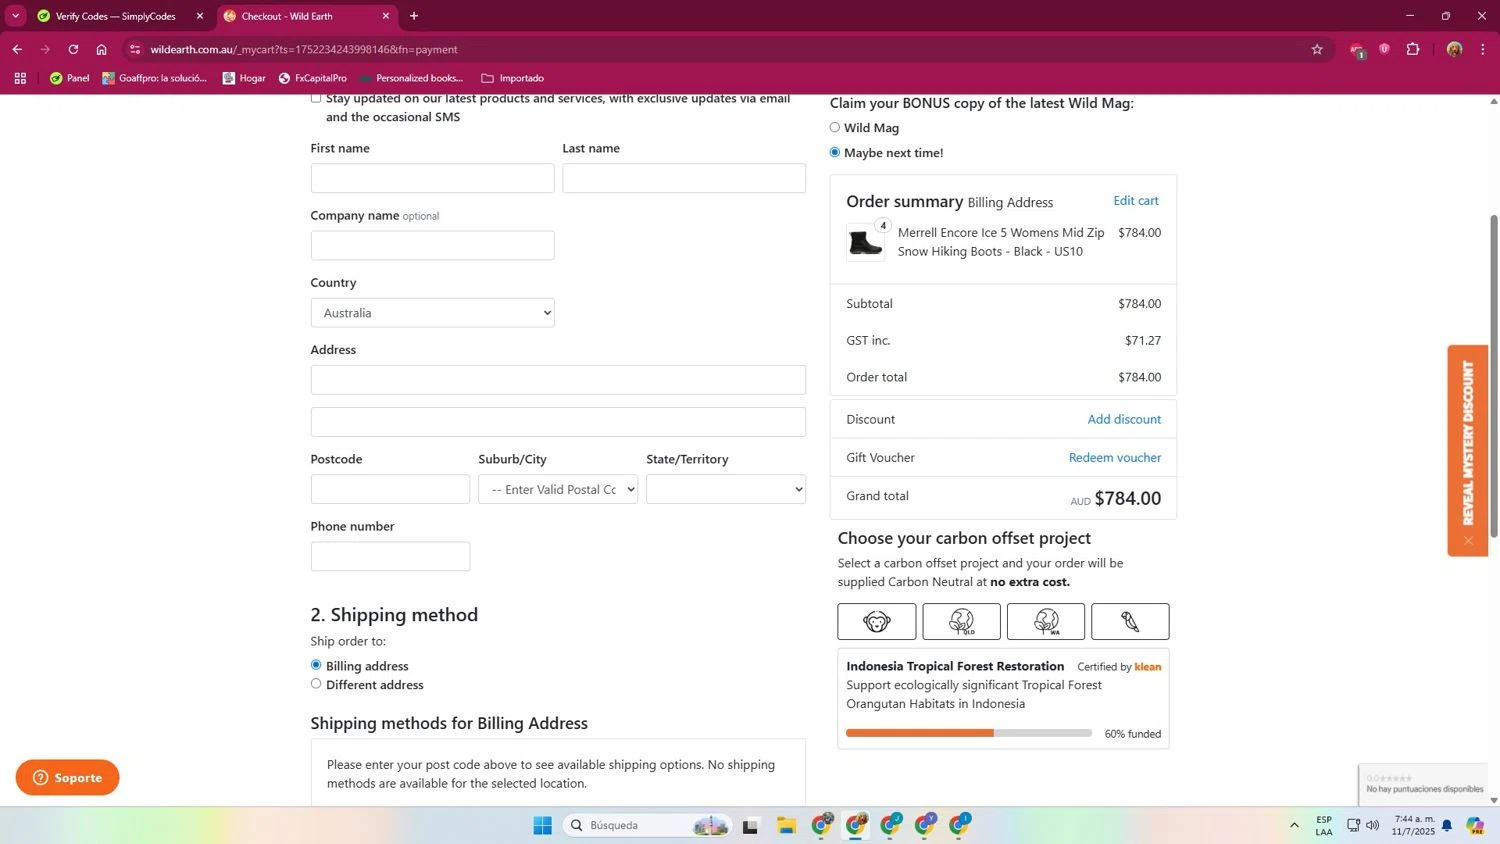Screen dimensions: 1500x844
Task: Click Redeem voucher link
Action: tap(1115, 457)
